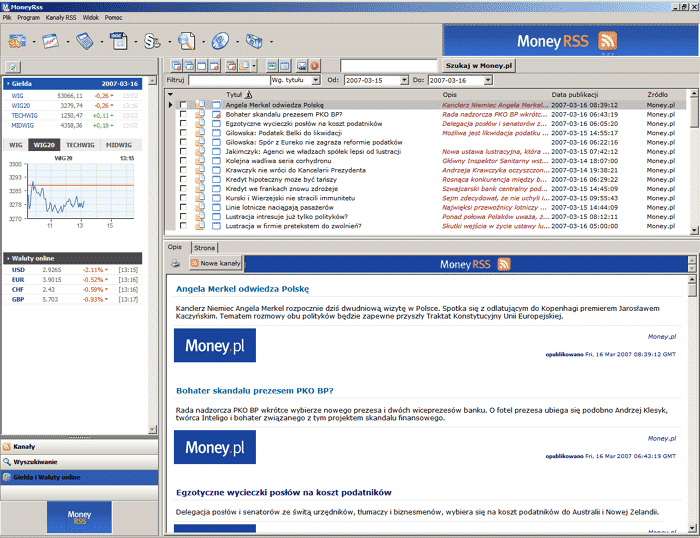Open dropdown arrow next to blue camera icon
700x538 pixels.
(271, 42)
